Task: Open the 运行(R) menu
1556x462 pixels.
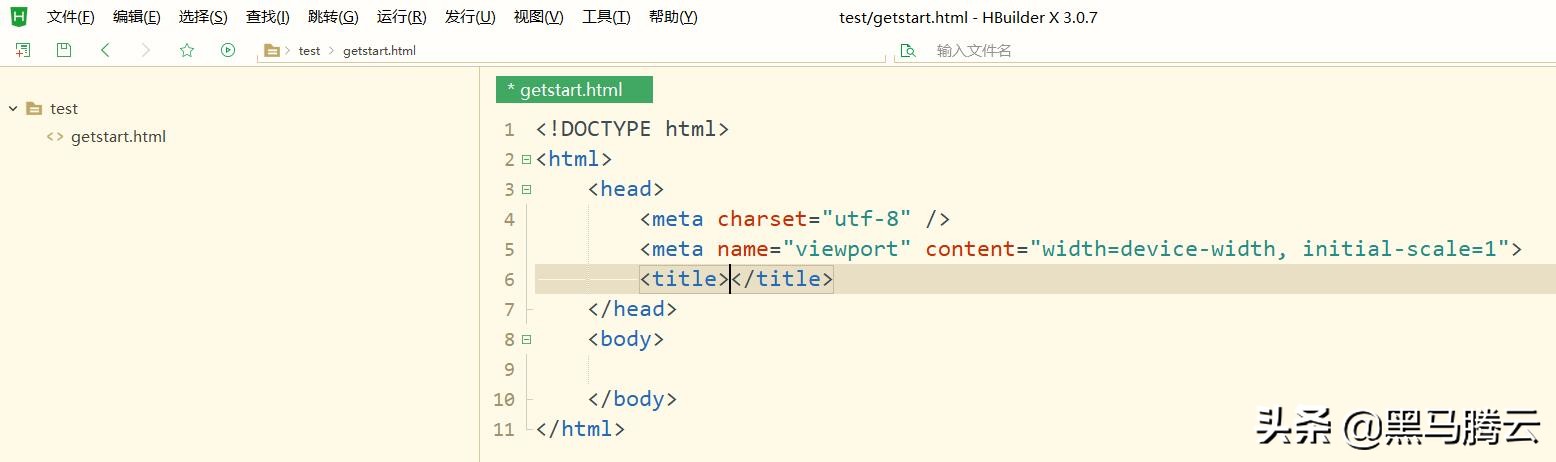Action: coord(401,17)
